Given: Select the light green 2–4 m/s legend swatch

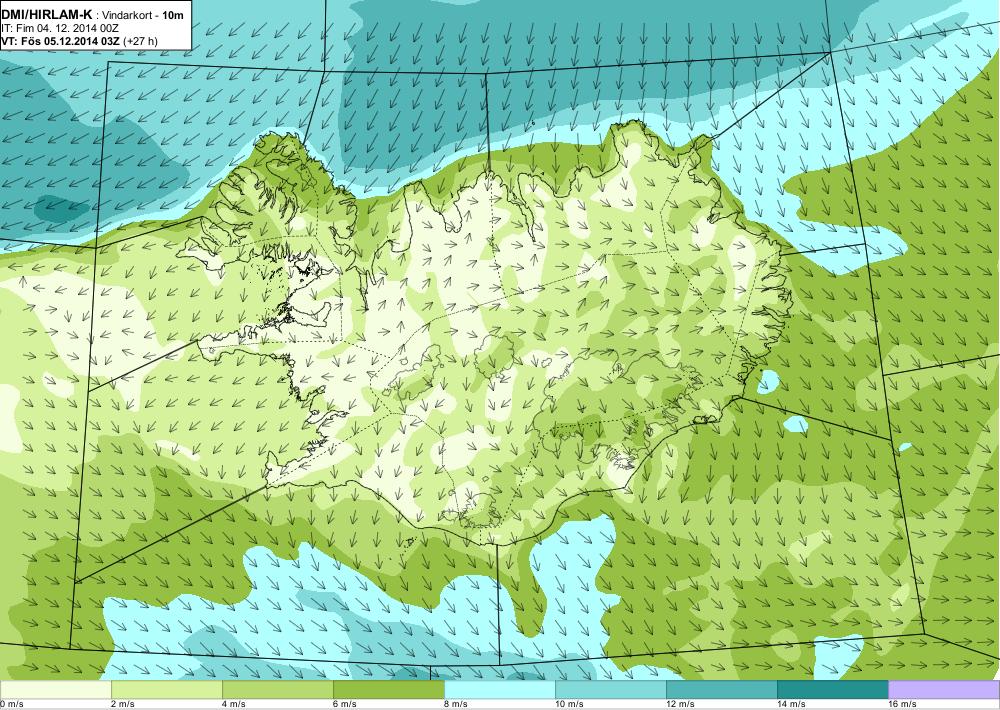Looking at the screenshot, I should [x=167, y=690].
